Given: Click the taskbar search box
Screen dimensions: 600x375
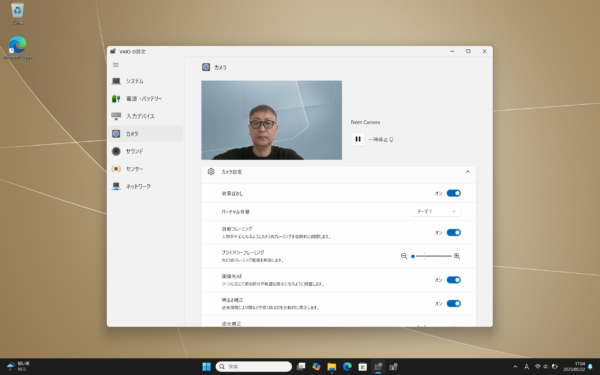Looking at the screenshot, I should (253, 367).
